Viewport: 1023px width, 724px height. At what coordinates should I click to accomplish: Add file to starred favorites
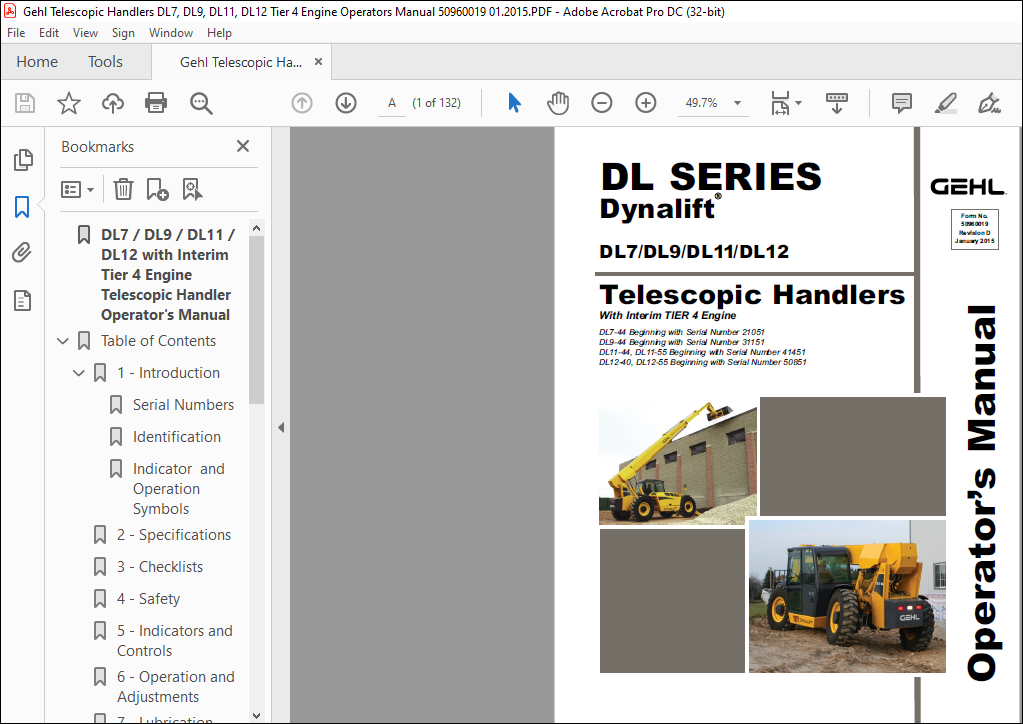[69, 103]
